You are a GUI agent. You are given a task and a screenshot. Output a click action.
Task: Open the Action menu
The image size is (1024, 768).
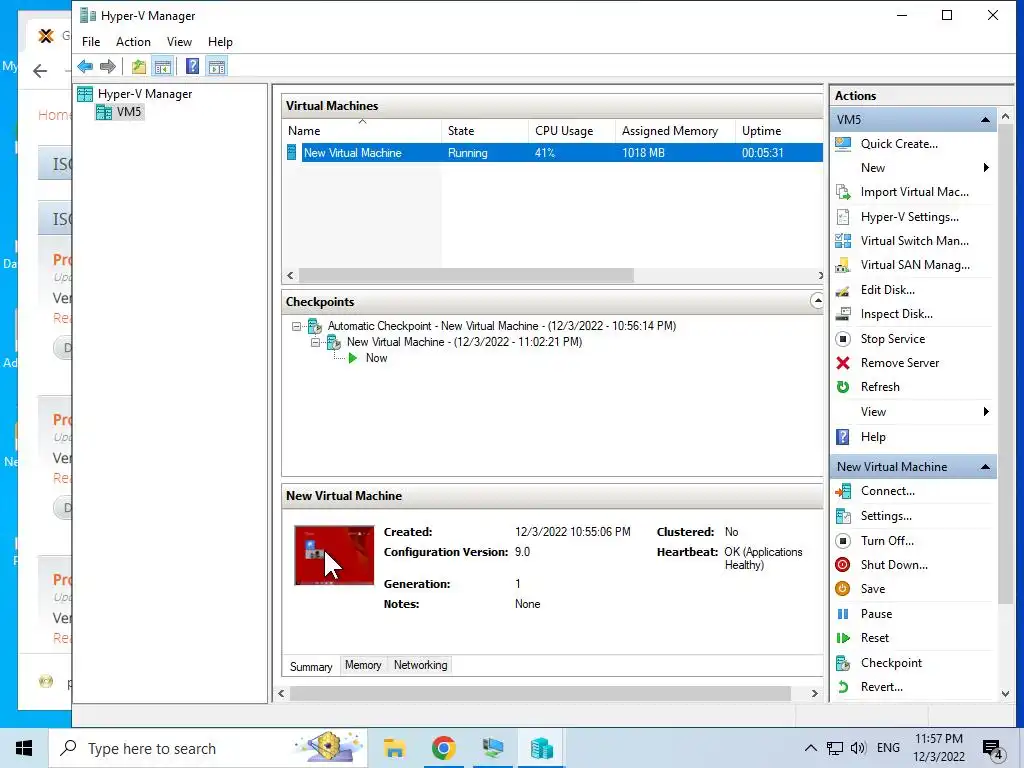click(x=133, y=42)
